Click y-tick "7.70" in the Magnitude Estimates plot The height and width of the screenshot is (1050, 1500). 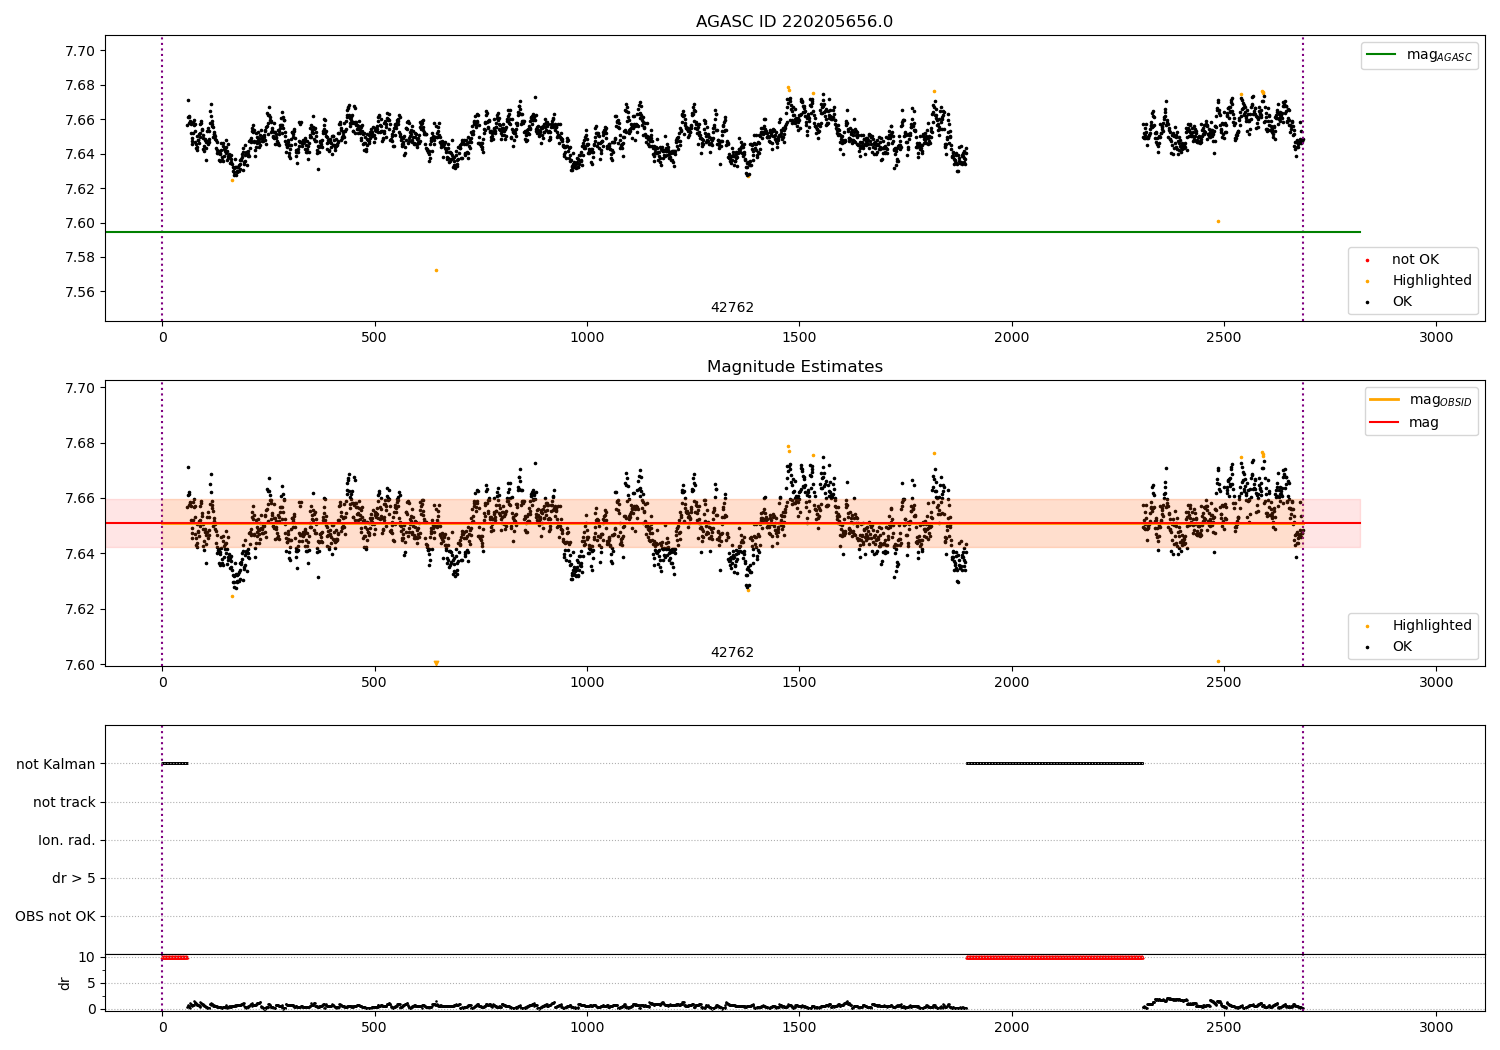coord(79,388)
